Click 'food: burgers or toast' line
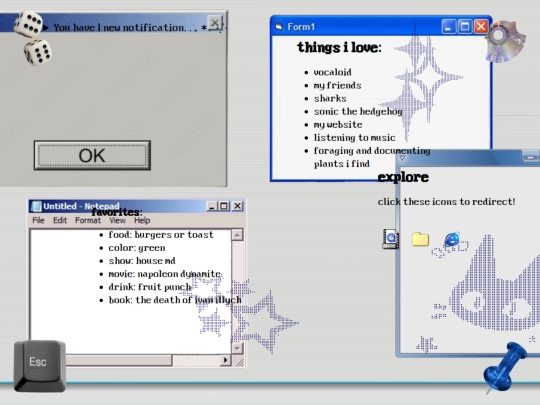 pos(161,235)
